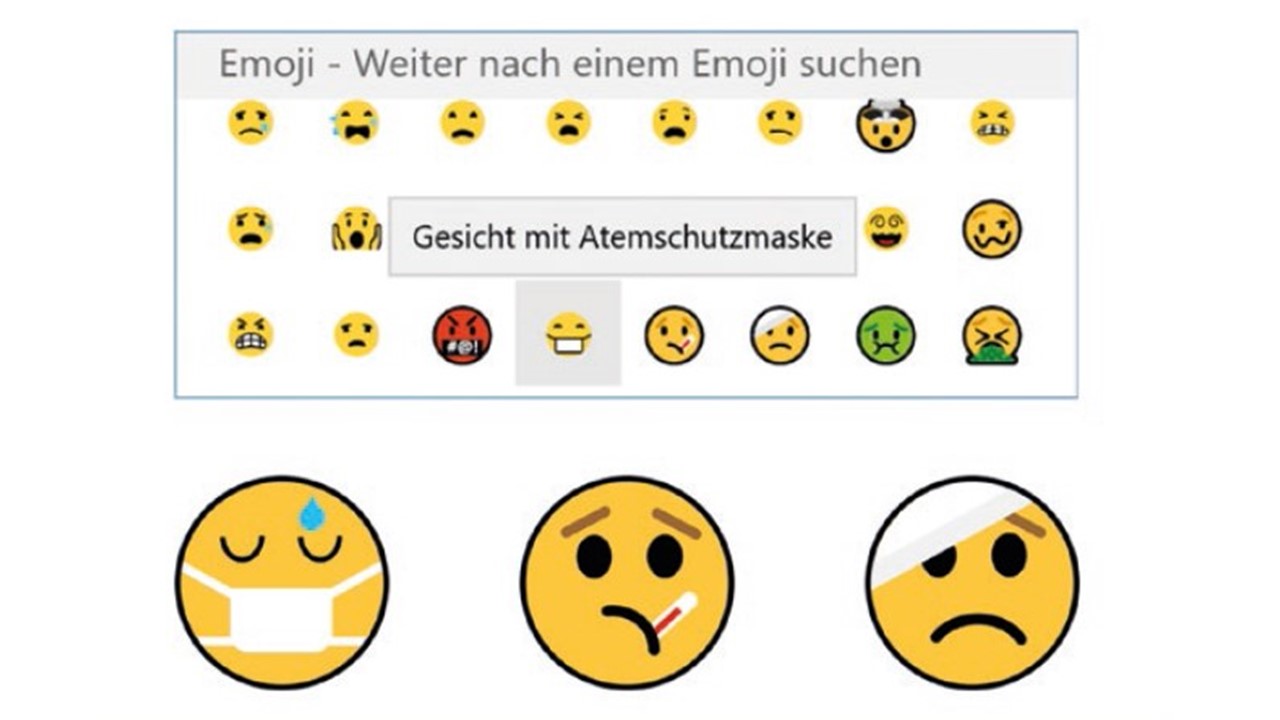The width and height of the screenshot is (1280, 720).
Task: Click the Emoji search header bar
Action: [x=626, y=65]
